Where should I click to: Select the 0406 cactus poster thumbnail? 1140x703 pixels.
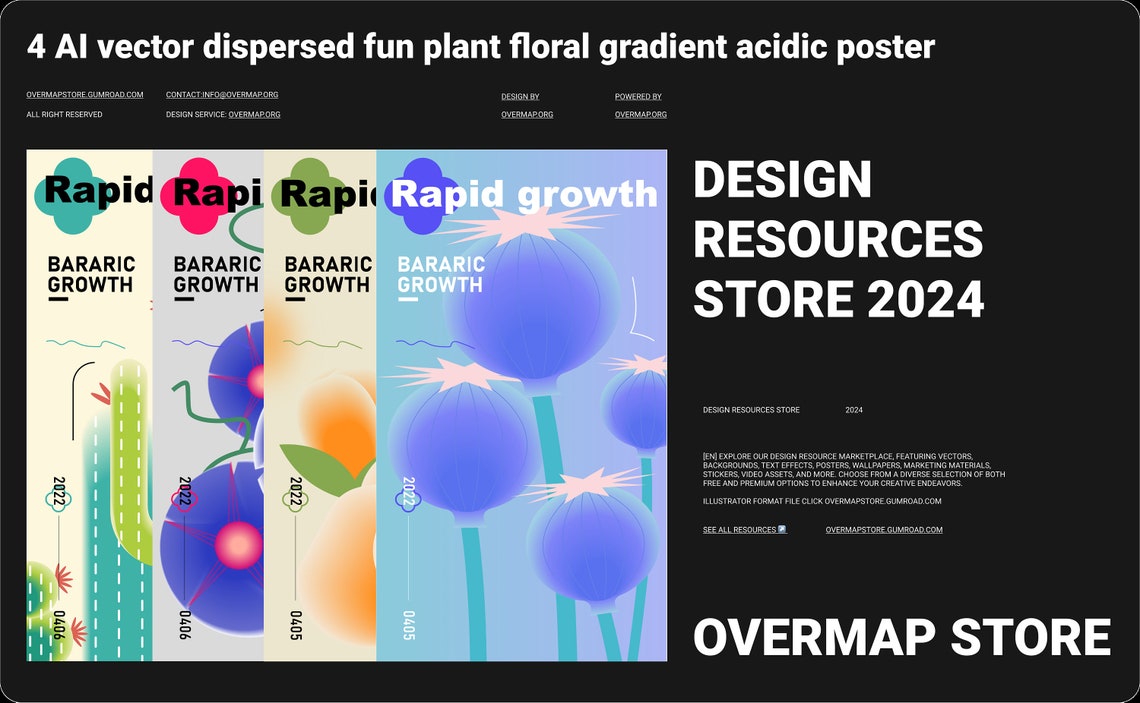coord(90,400)
